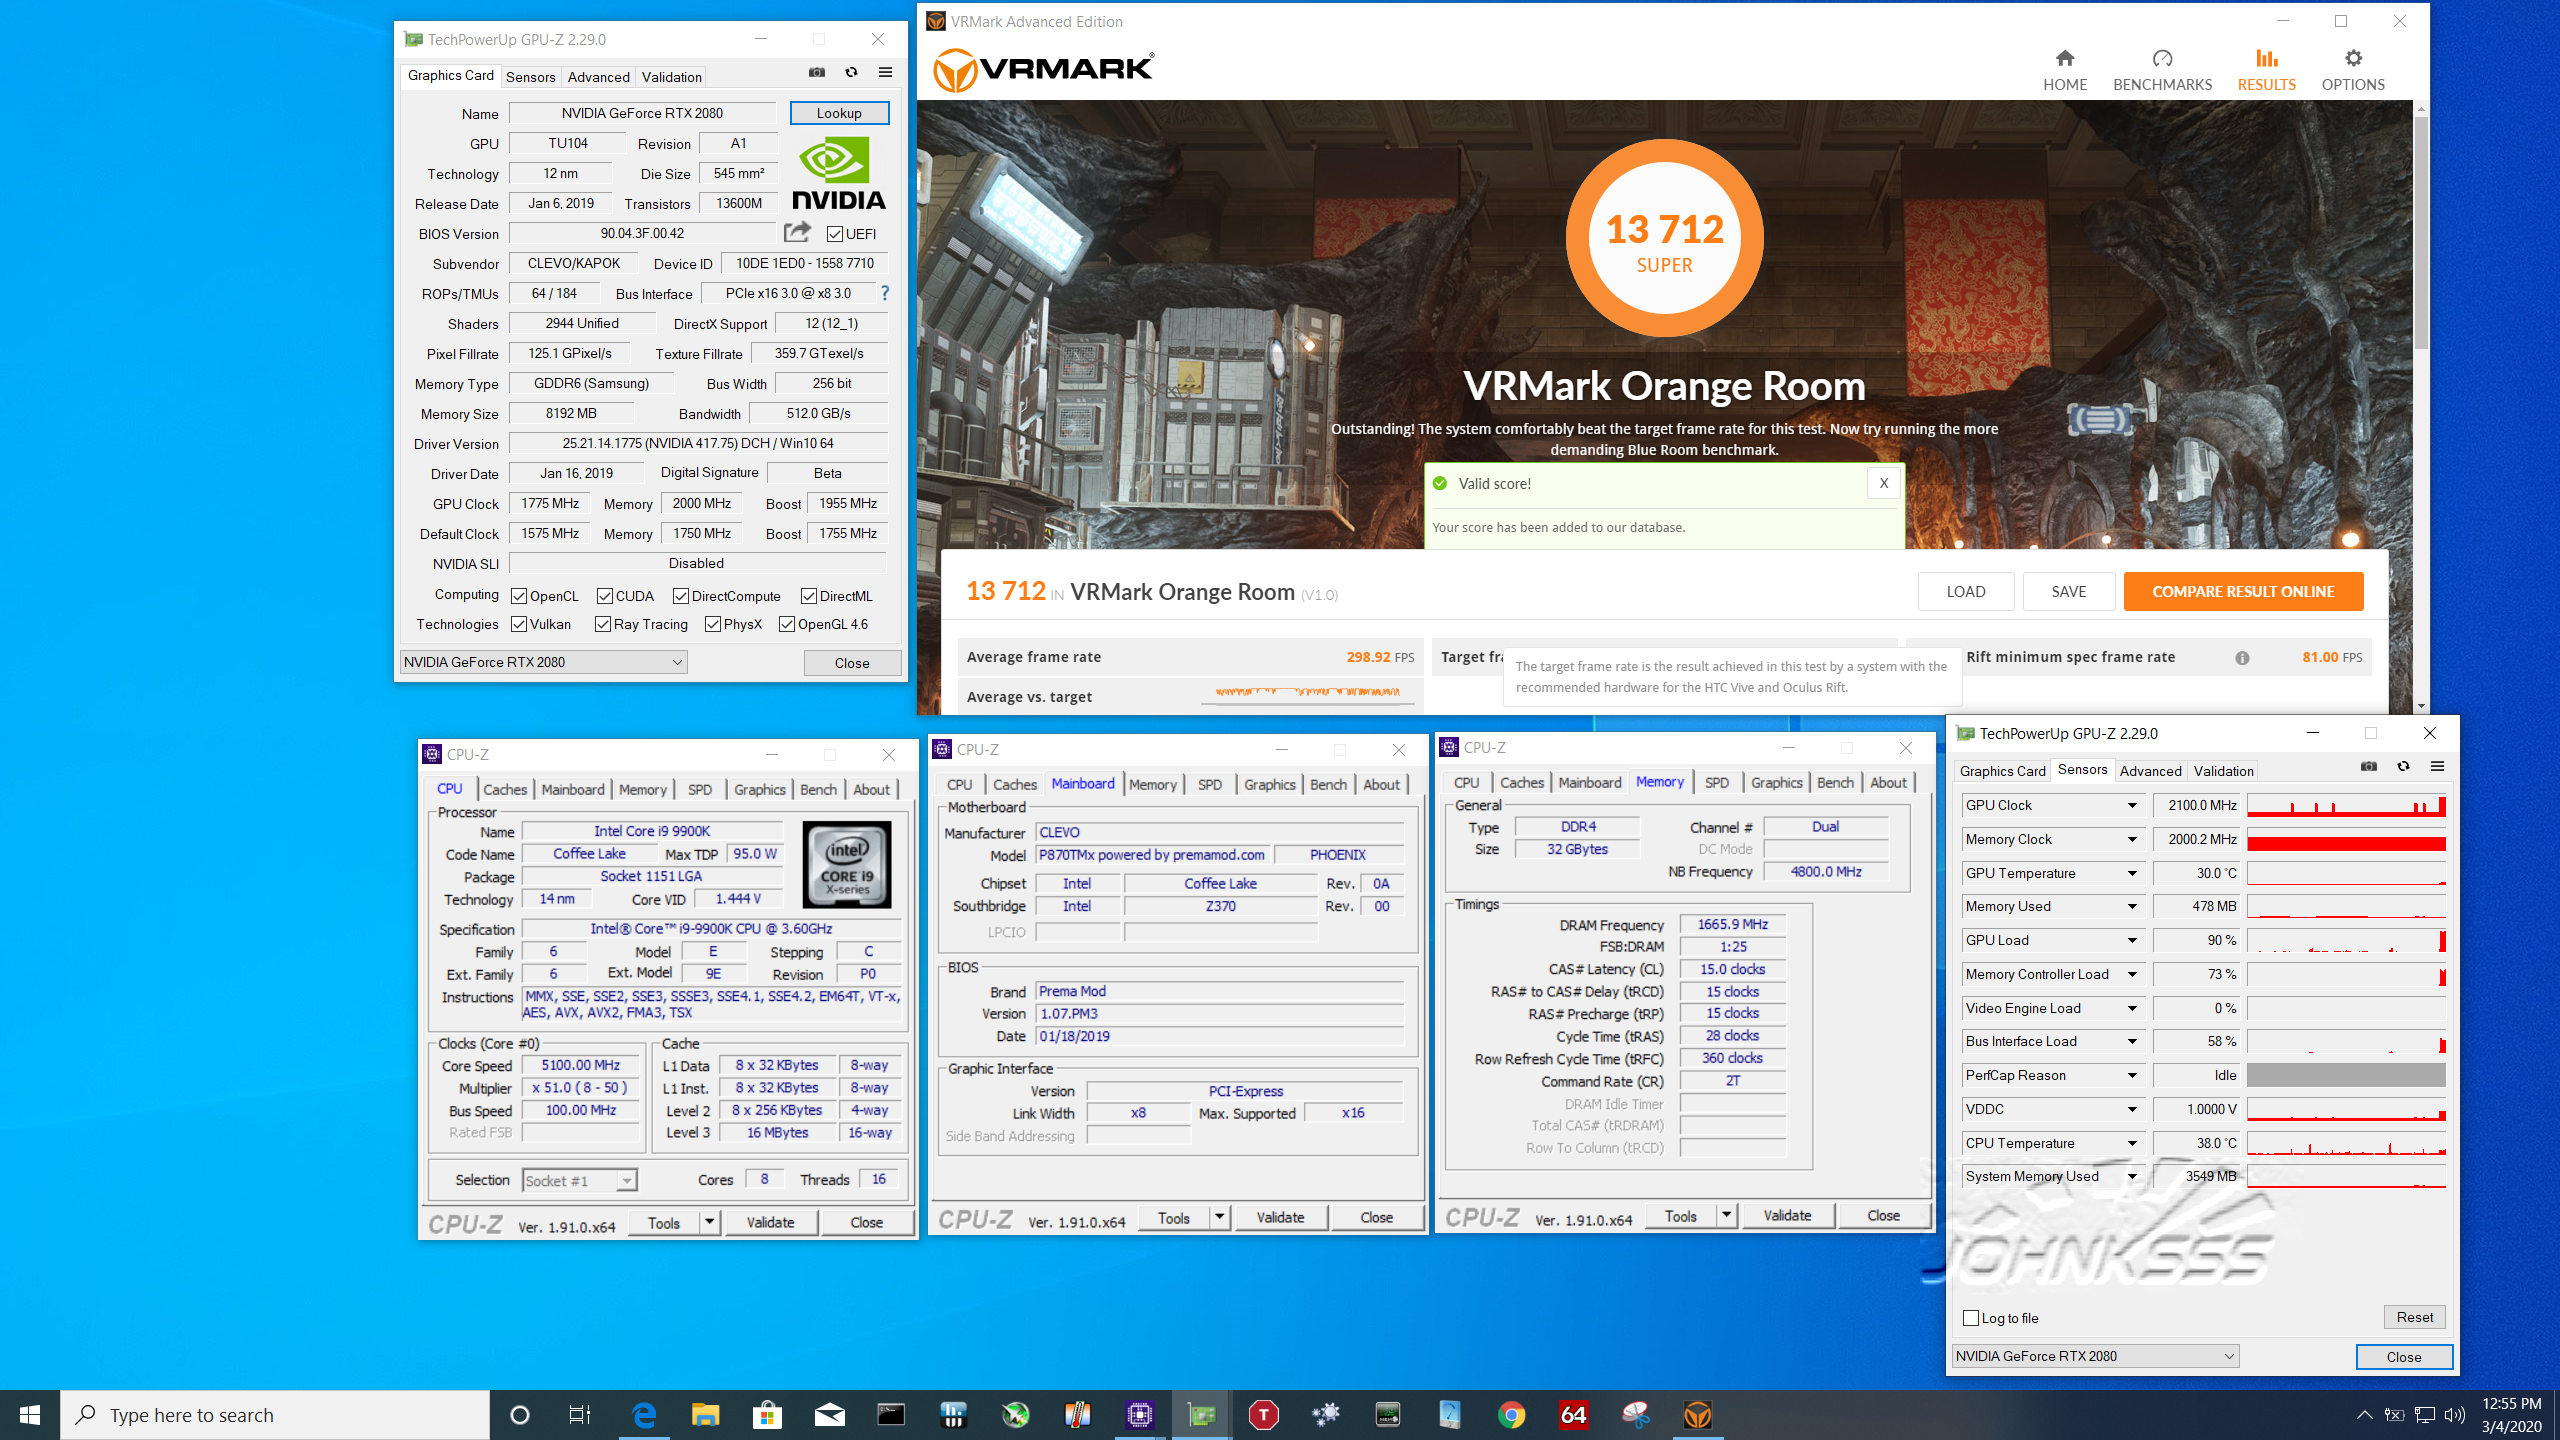Open GPU selector dropdown in Sensors window
The image size is (2560, 1440).
click(x=2095, y=1356)
